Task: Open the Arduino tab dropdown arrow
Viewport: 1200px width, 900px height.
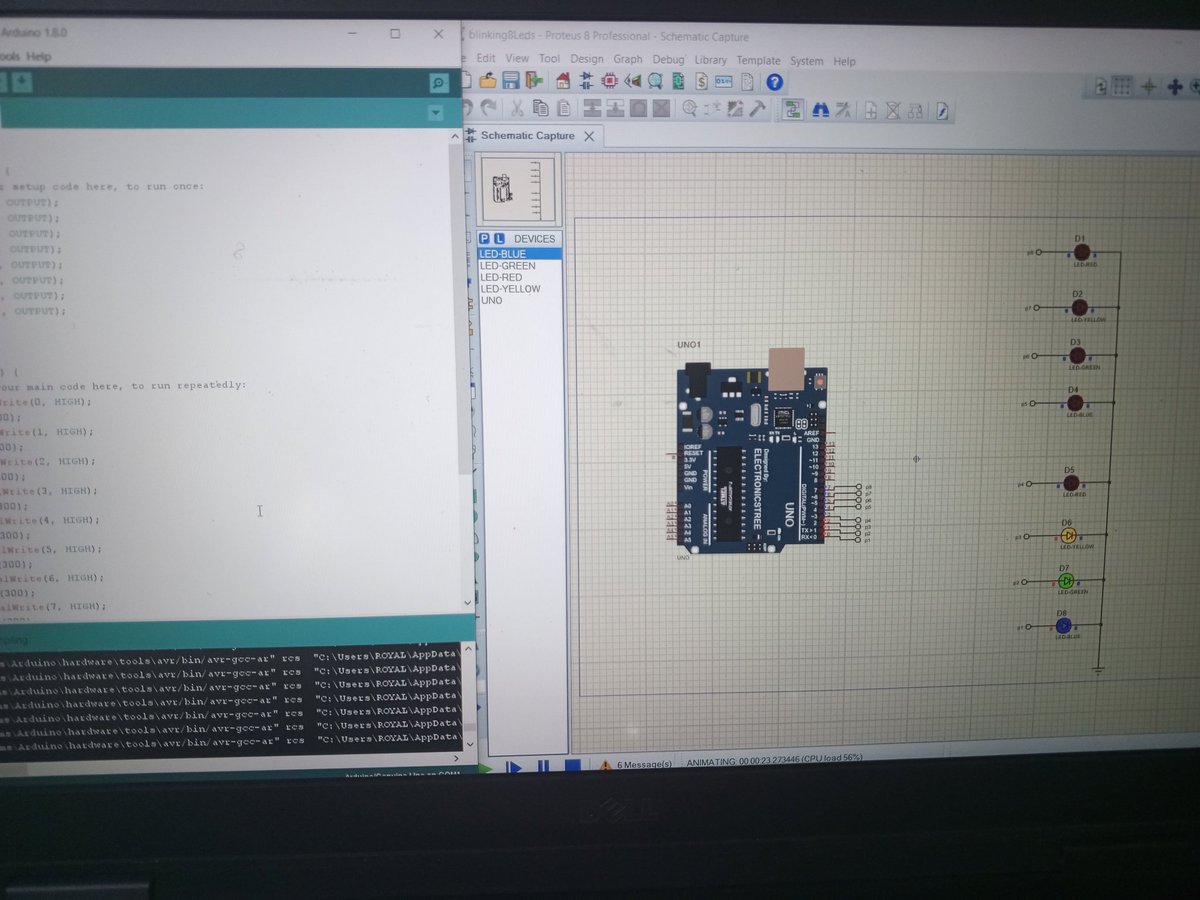Action: tap(435, 113)
